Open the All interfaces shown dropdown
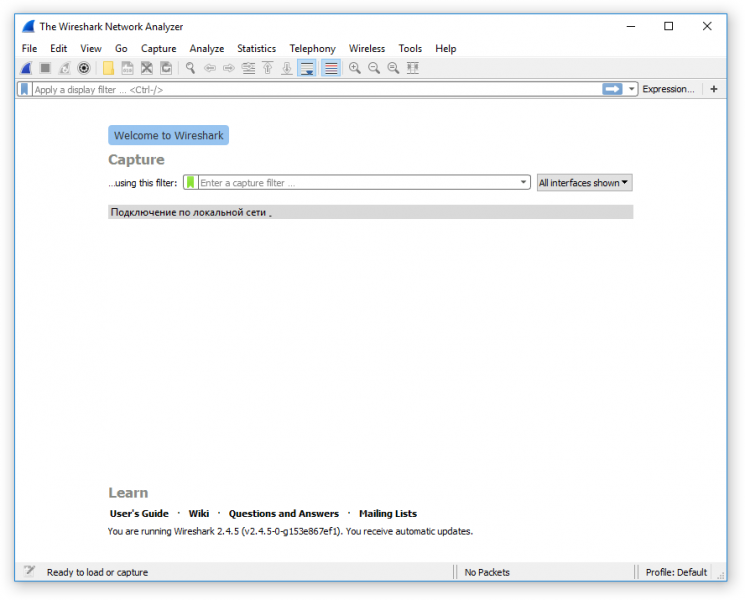Viewport: 745px width, 600px height. [584, 182]
